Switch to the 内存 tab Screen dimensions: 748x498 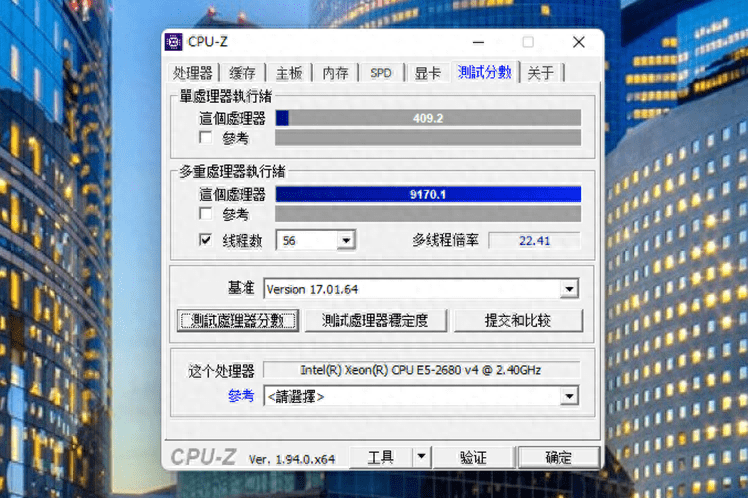click(335, 73)
